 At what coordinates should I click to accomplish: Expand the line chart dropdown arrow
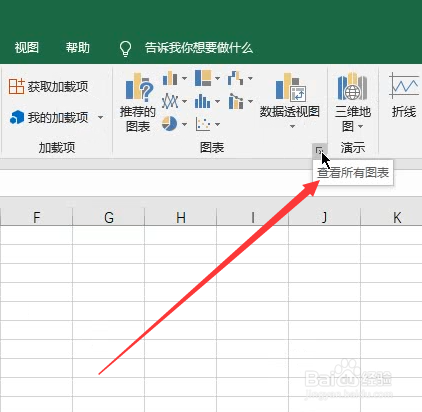pyautogui.click(x=184, y=101)
